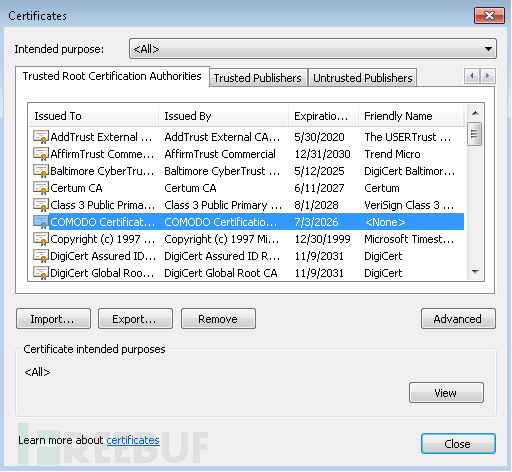Click the certificate icon beside AffirmTrust Commercial
The height and width of the screenshot is (472, 512).
point(41,154)
